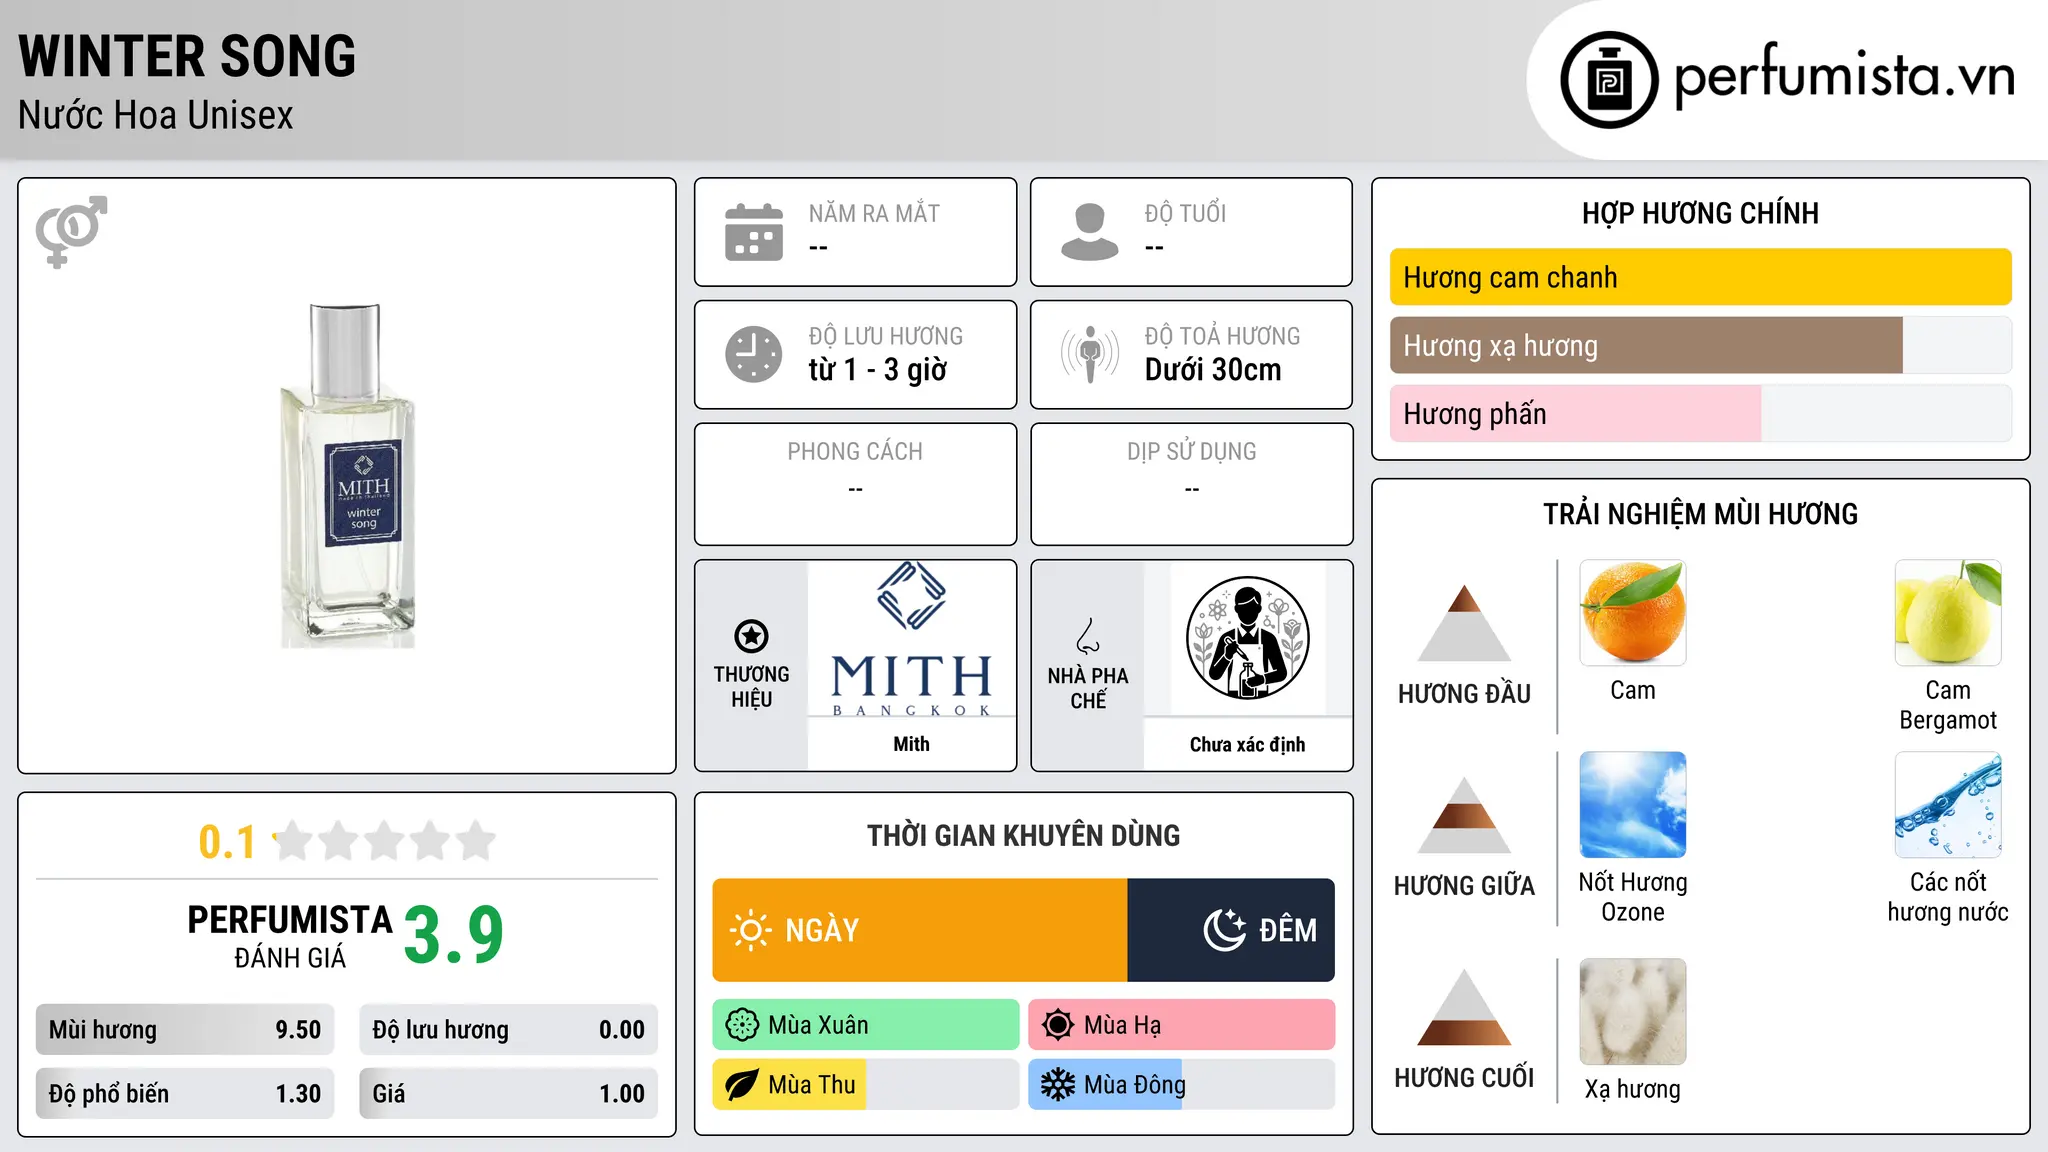Click the perfumista.vn bottle logo icon

coord(1609,80)
